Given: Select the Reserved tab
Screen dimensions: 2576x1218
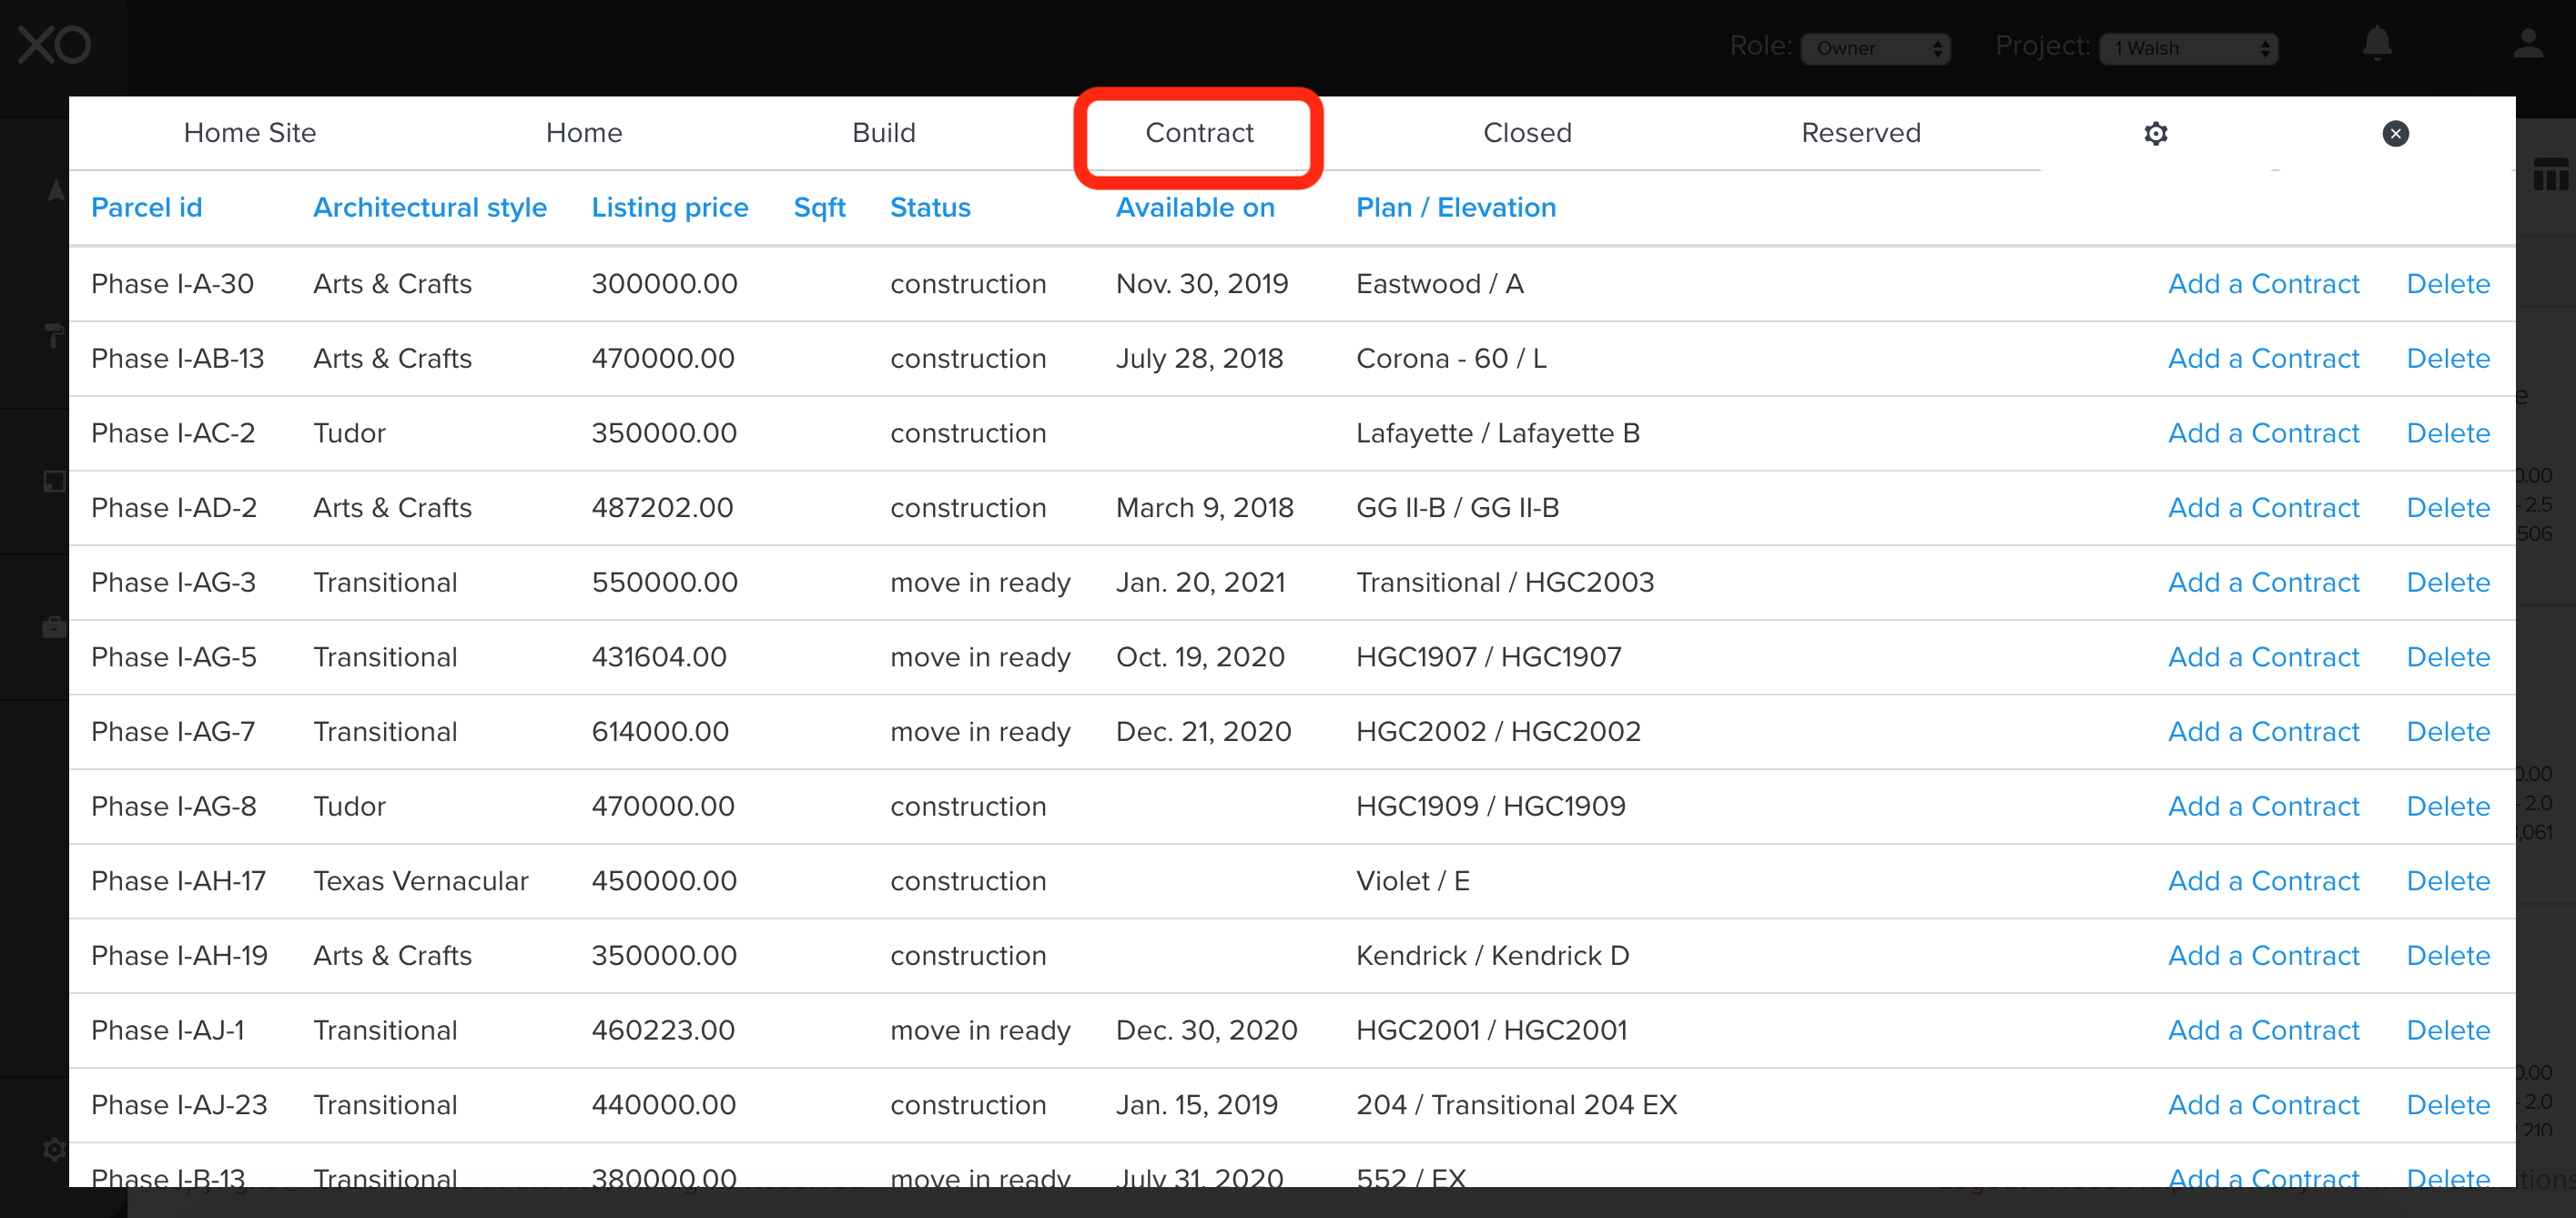Looking at the screenshot, I should 1860,133.
